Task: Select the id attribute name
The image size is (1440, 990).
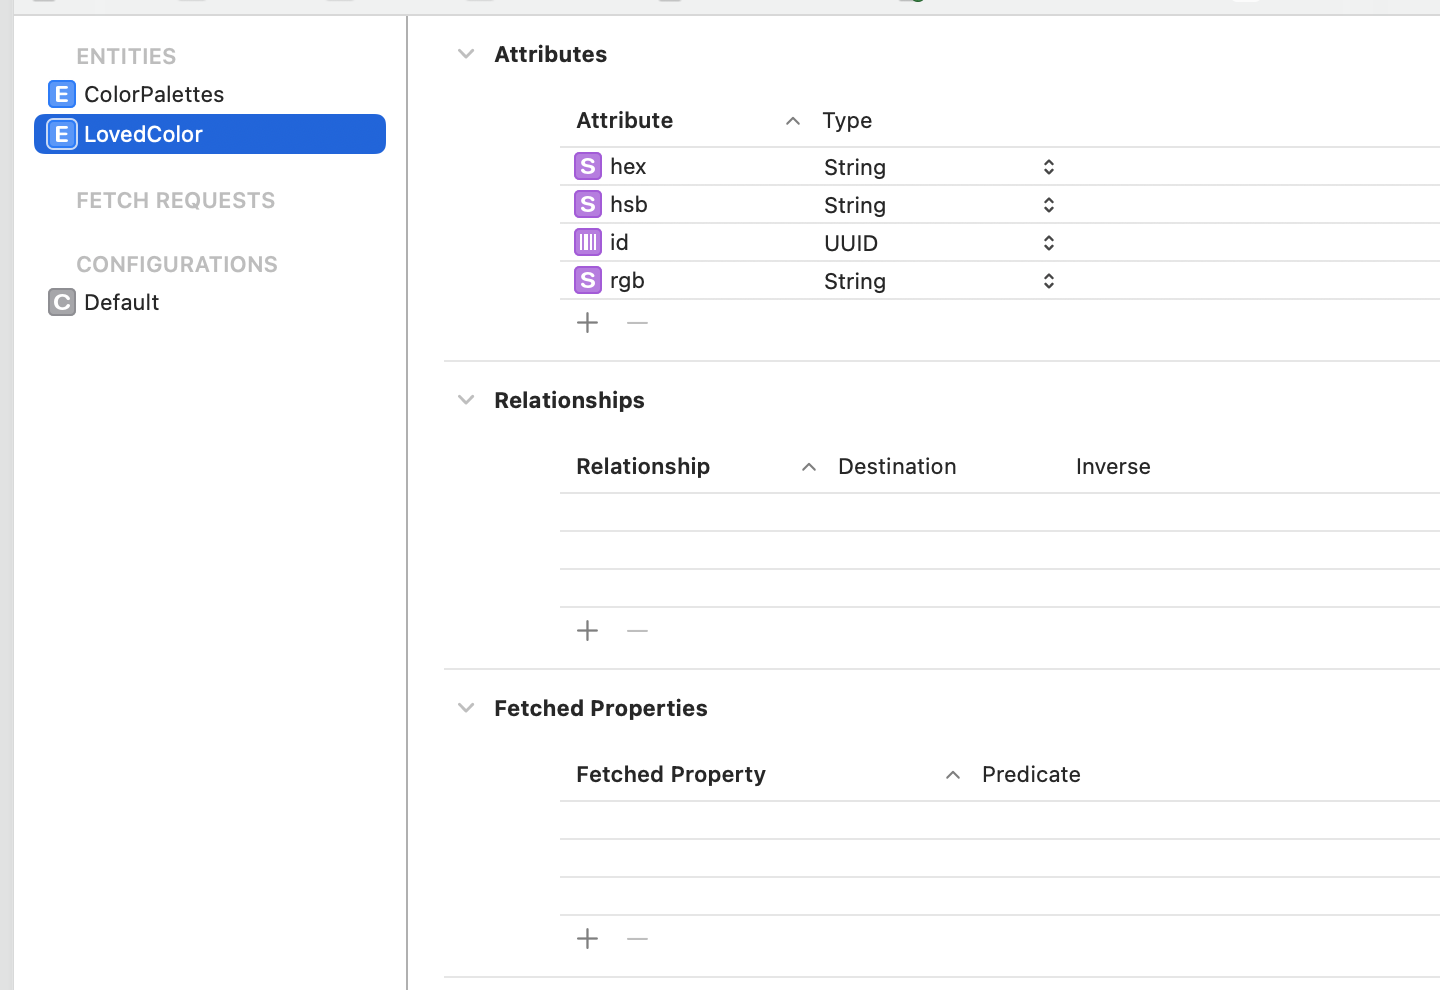Action: point(619,242)
